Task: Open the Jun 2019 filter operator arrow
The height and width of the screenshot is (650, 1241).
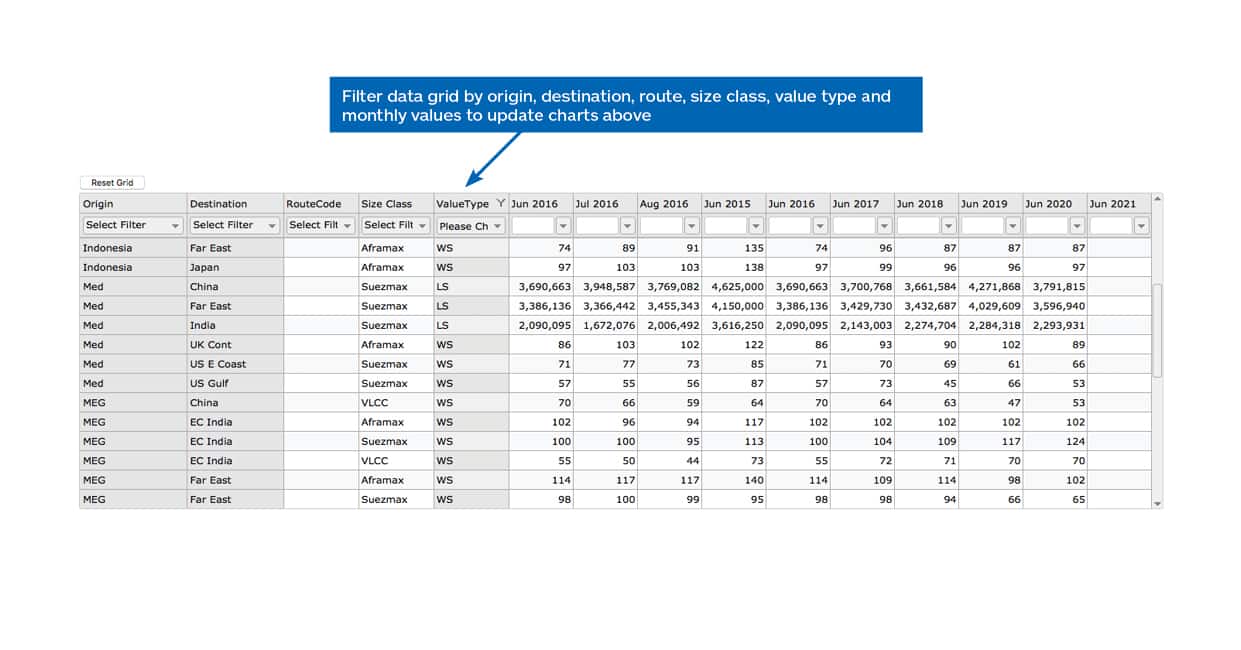Action: [1012, 226]
